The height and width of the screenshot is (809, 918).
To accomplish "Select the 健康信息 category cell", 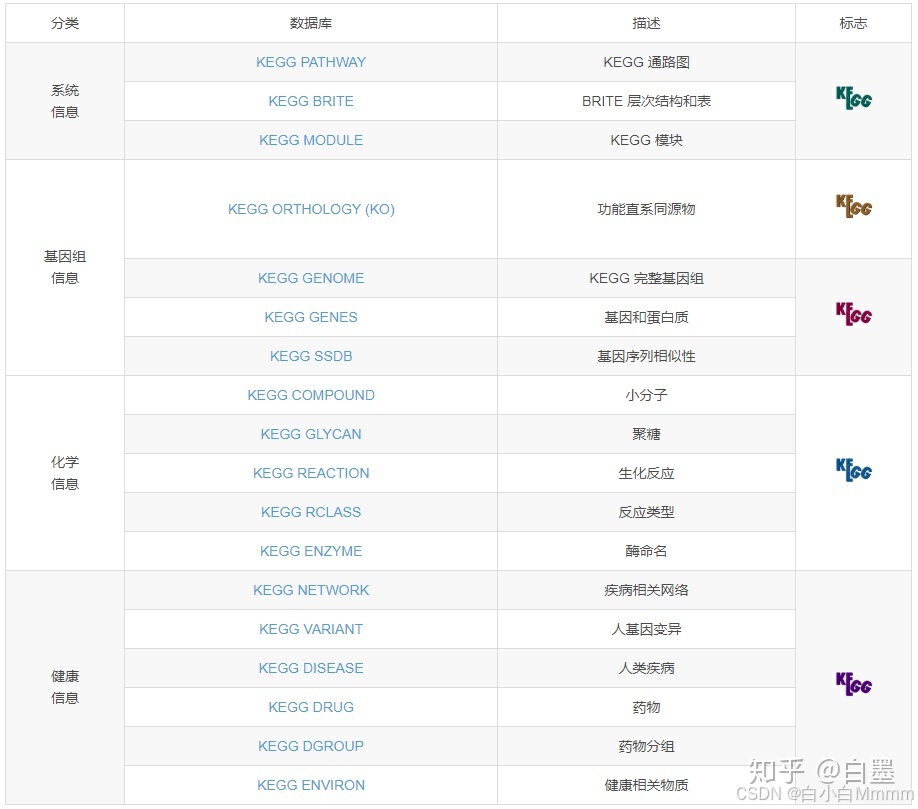I will coord(65,687).
